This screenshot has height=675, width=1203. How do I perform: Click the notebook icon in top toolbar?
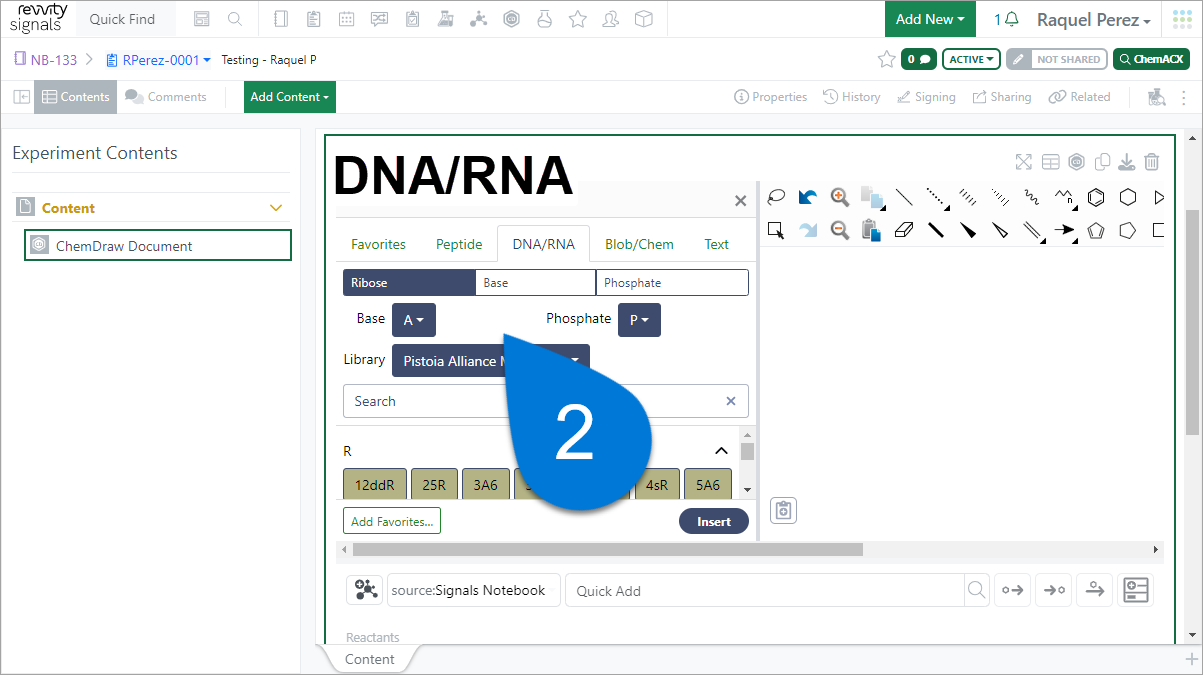click(x=281, y=19)
